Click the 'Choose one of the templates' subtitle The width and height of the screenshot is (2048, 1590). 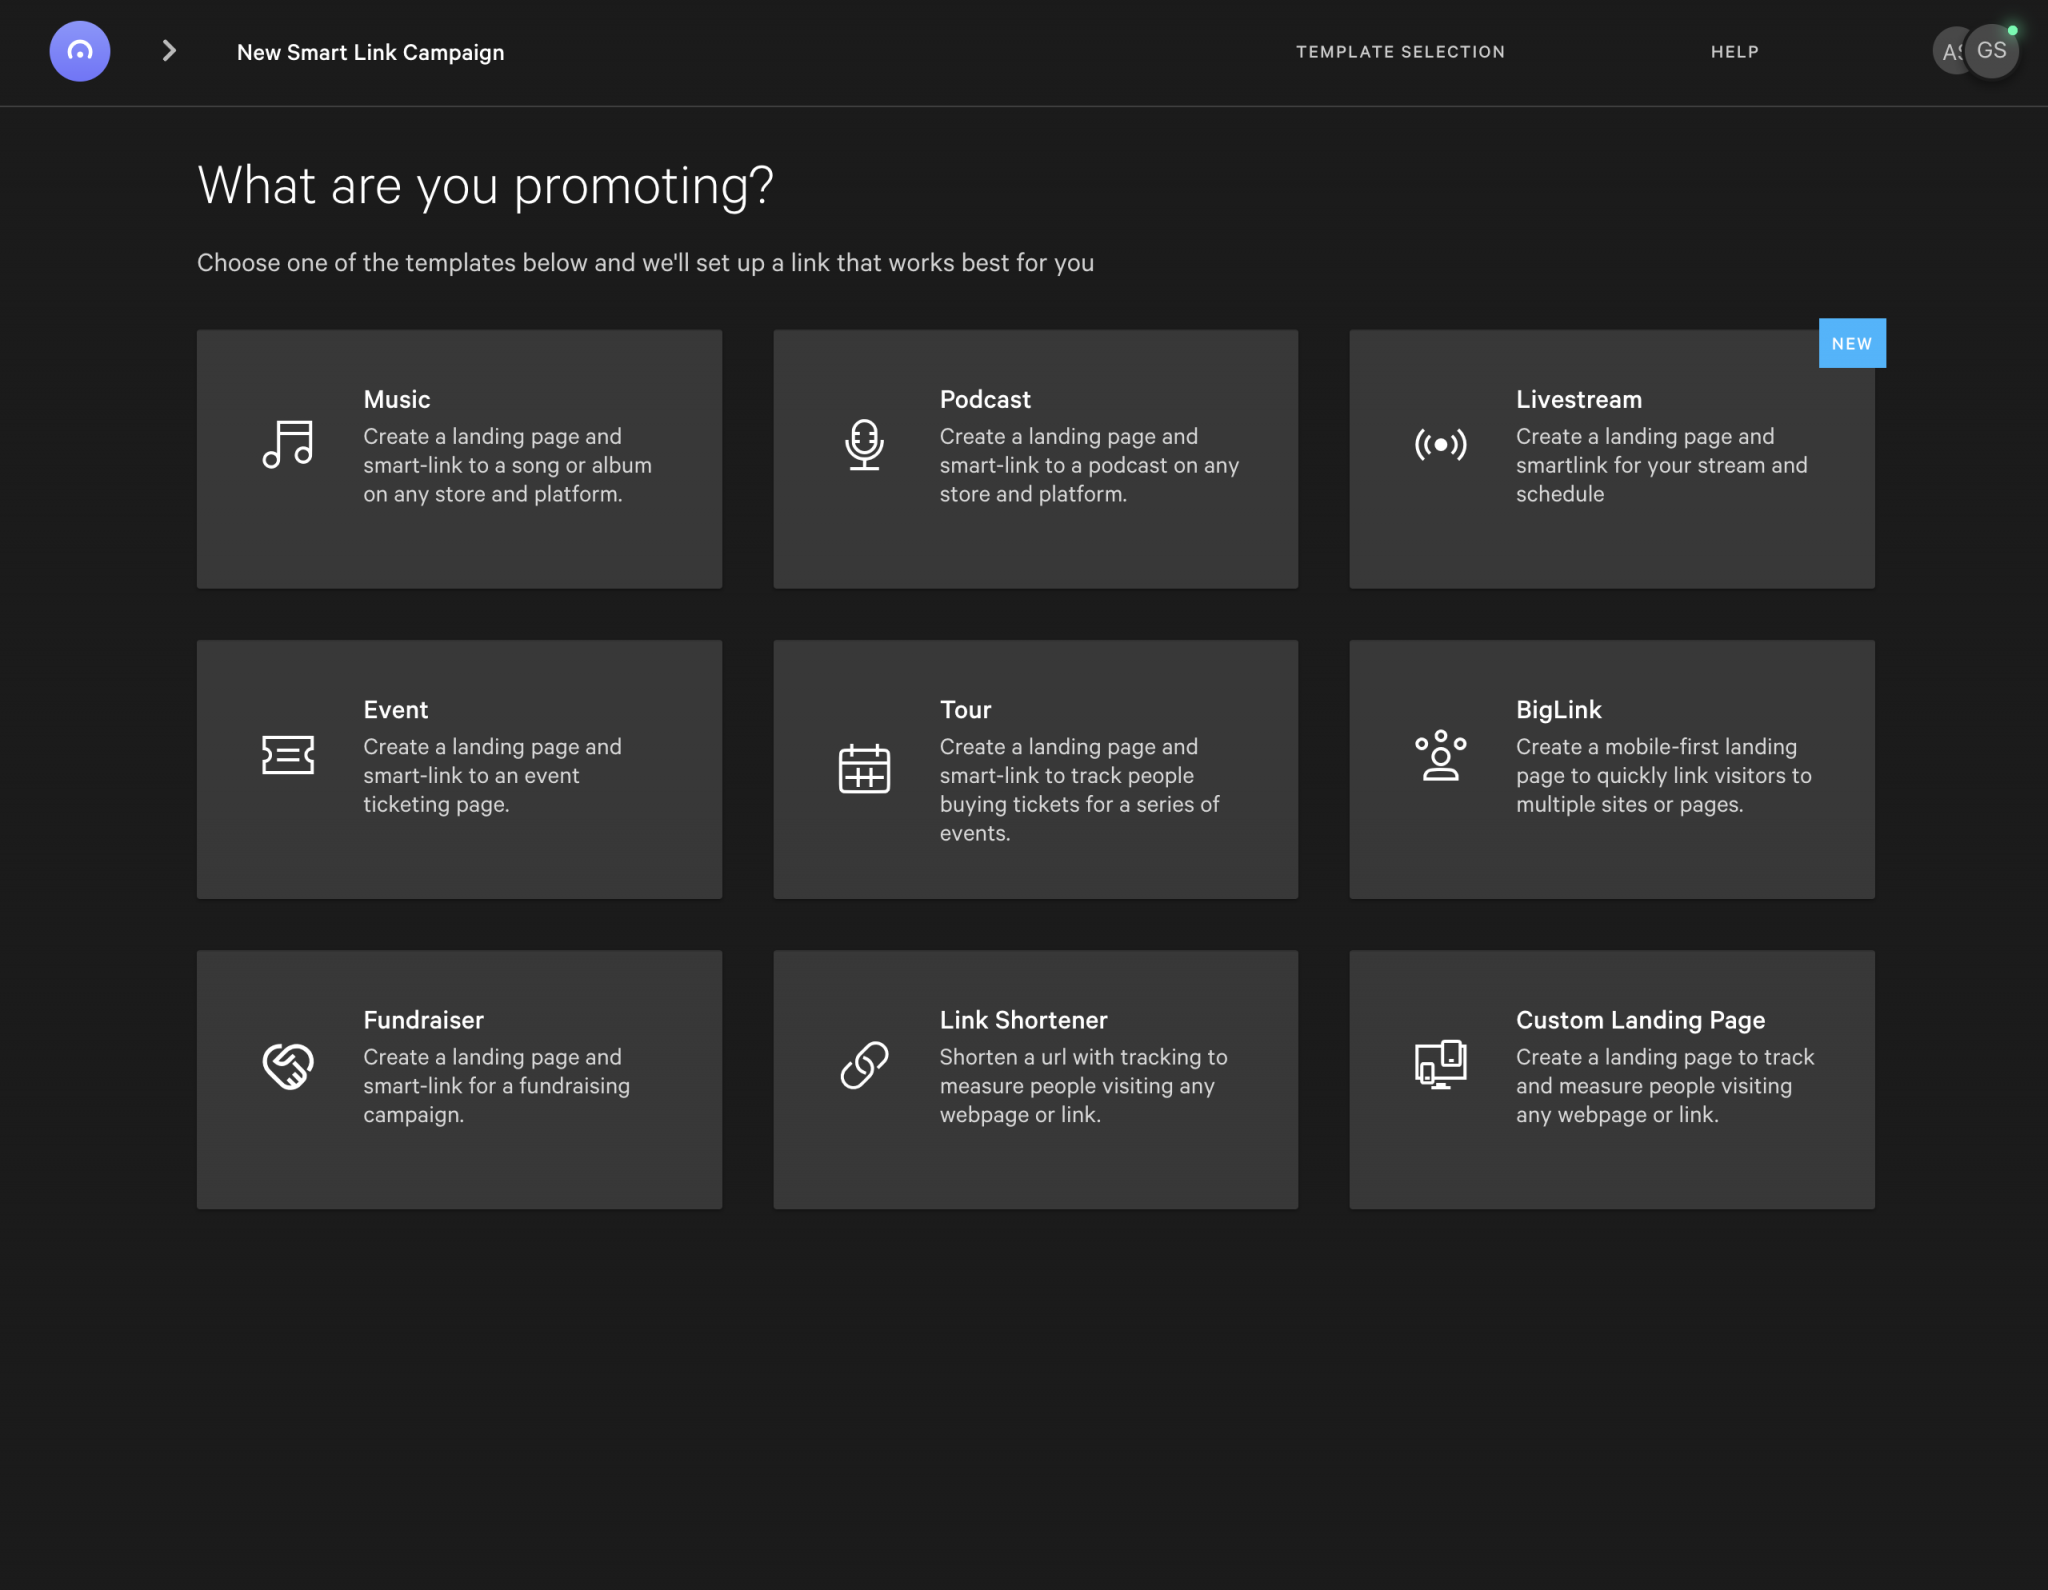[x=645, y=263]
